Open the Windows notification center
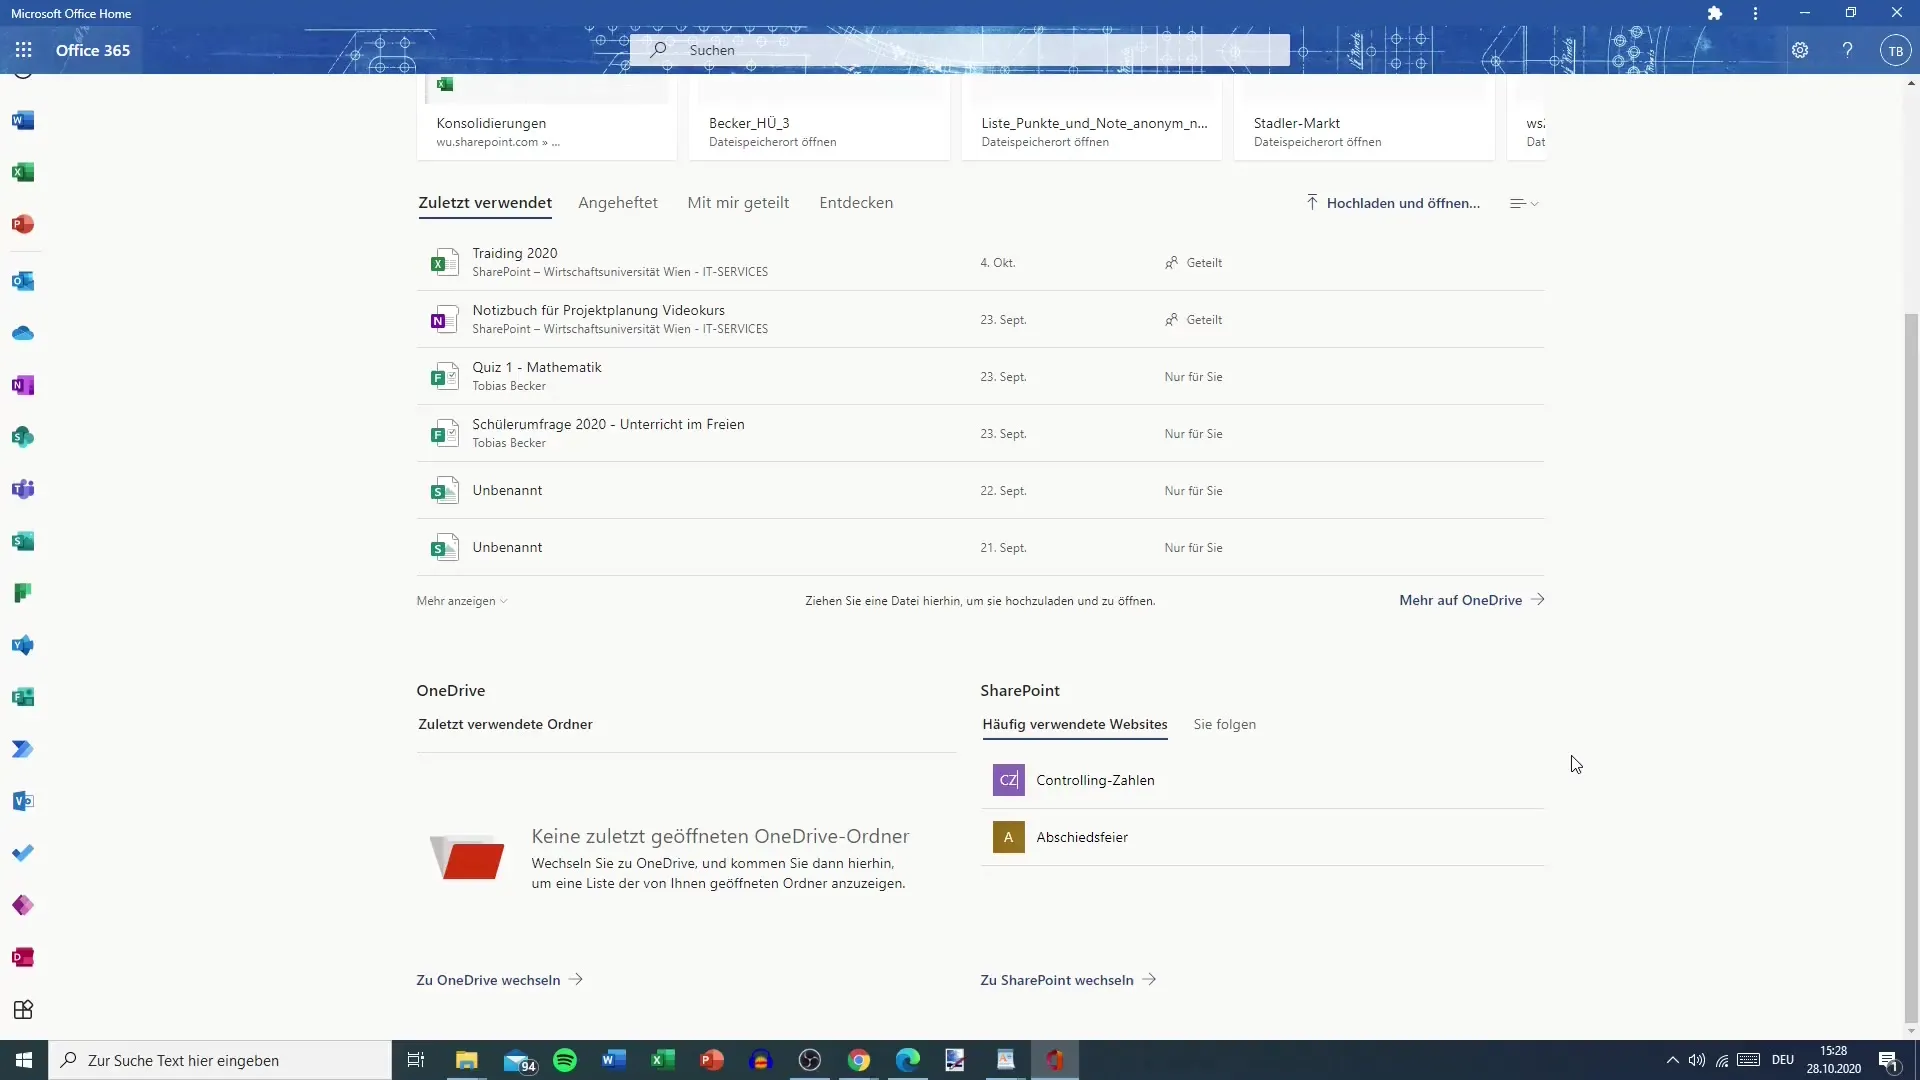Screen dimensions: 1920x1080 1889,1061
